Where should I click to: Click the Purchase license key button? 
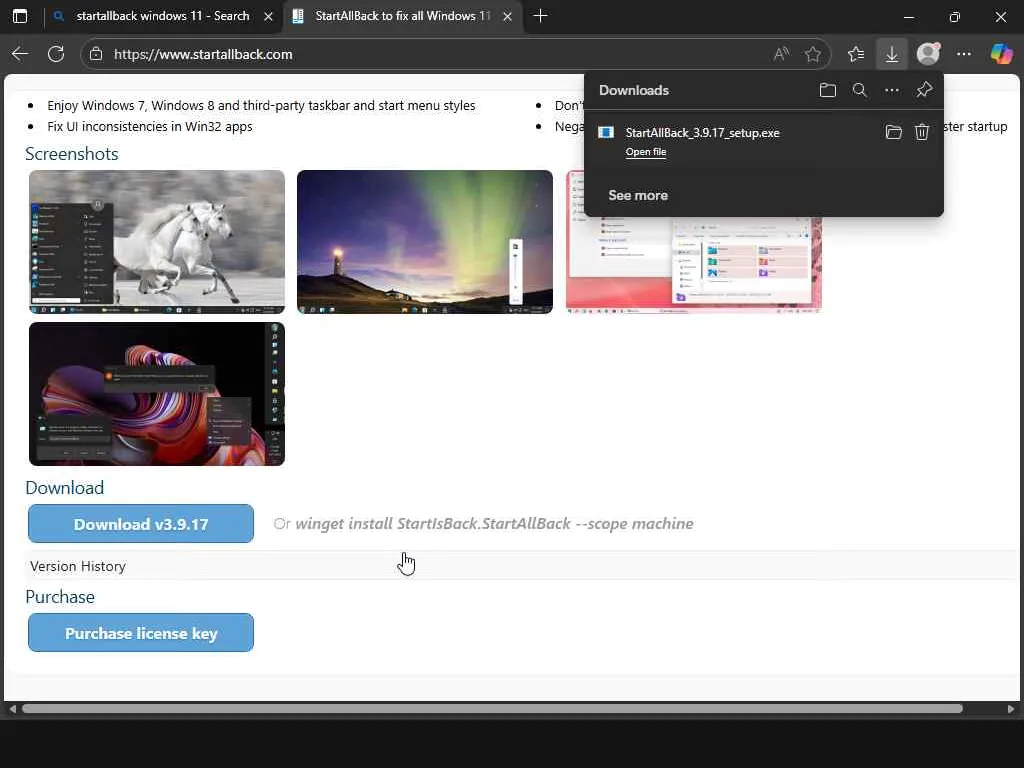tap(141, 633)
